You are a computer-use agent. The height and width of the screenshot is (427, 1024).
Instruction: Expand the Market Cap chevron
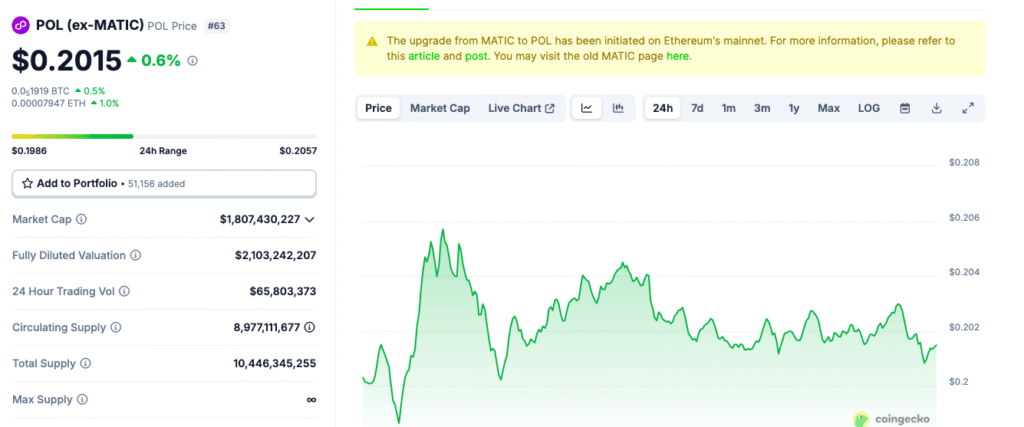[x=310, y=219]
